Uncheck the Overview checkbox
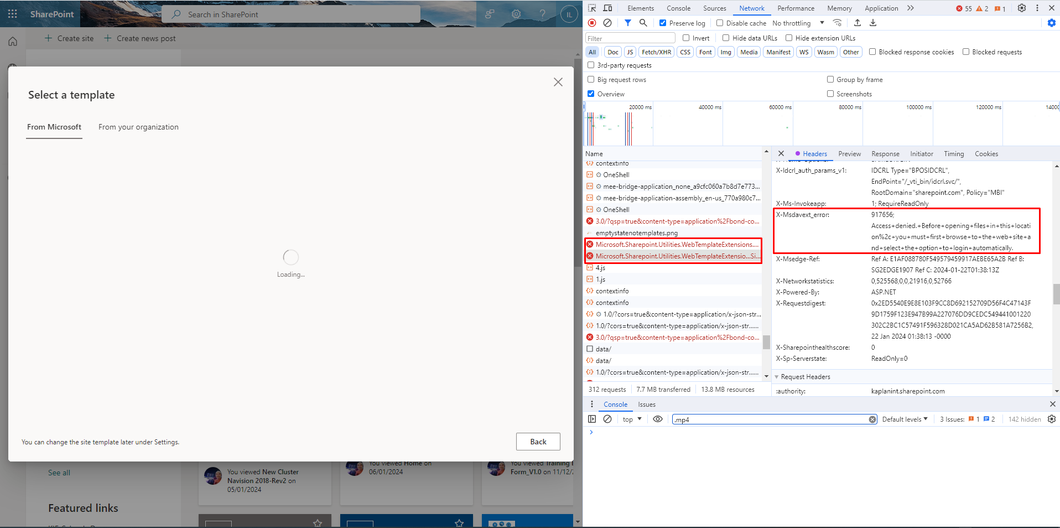1060x528 pixels. pos(592,93)
